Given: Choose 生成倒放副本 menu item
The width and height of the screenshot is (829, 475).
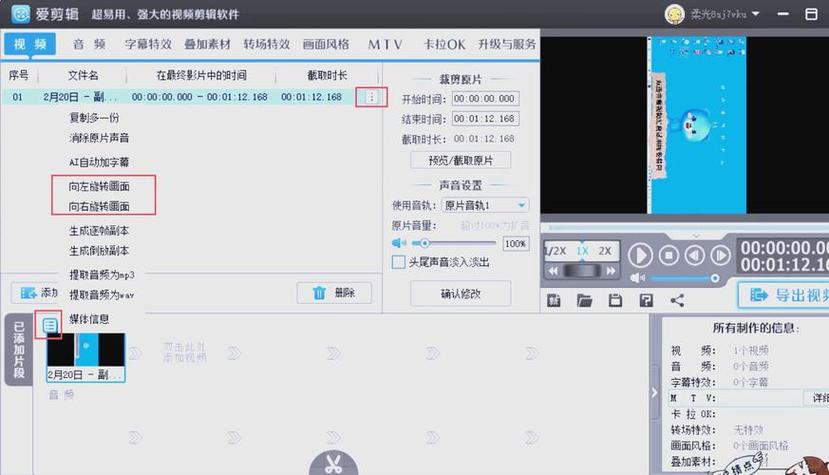Looking at the screenshot, I should [x=99, y=251].
